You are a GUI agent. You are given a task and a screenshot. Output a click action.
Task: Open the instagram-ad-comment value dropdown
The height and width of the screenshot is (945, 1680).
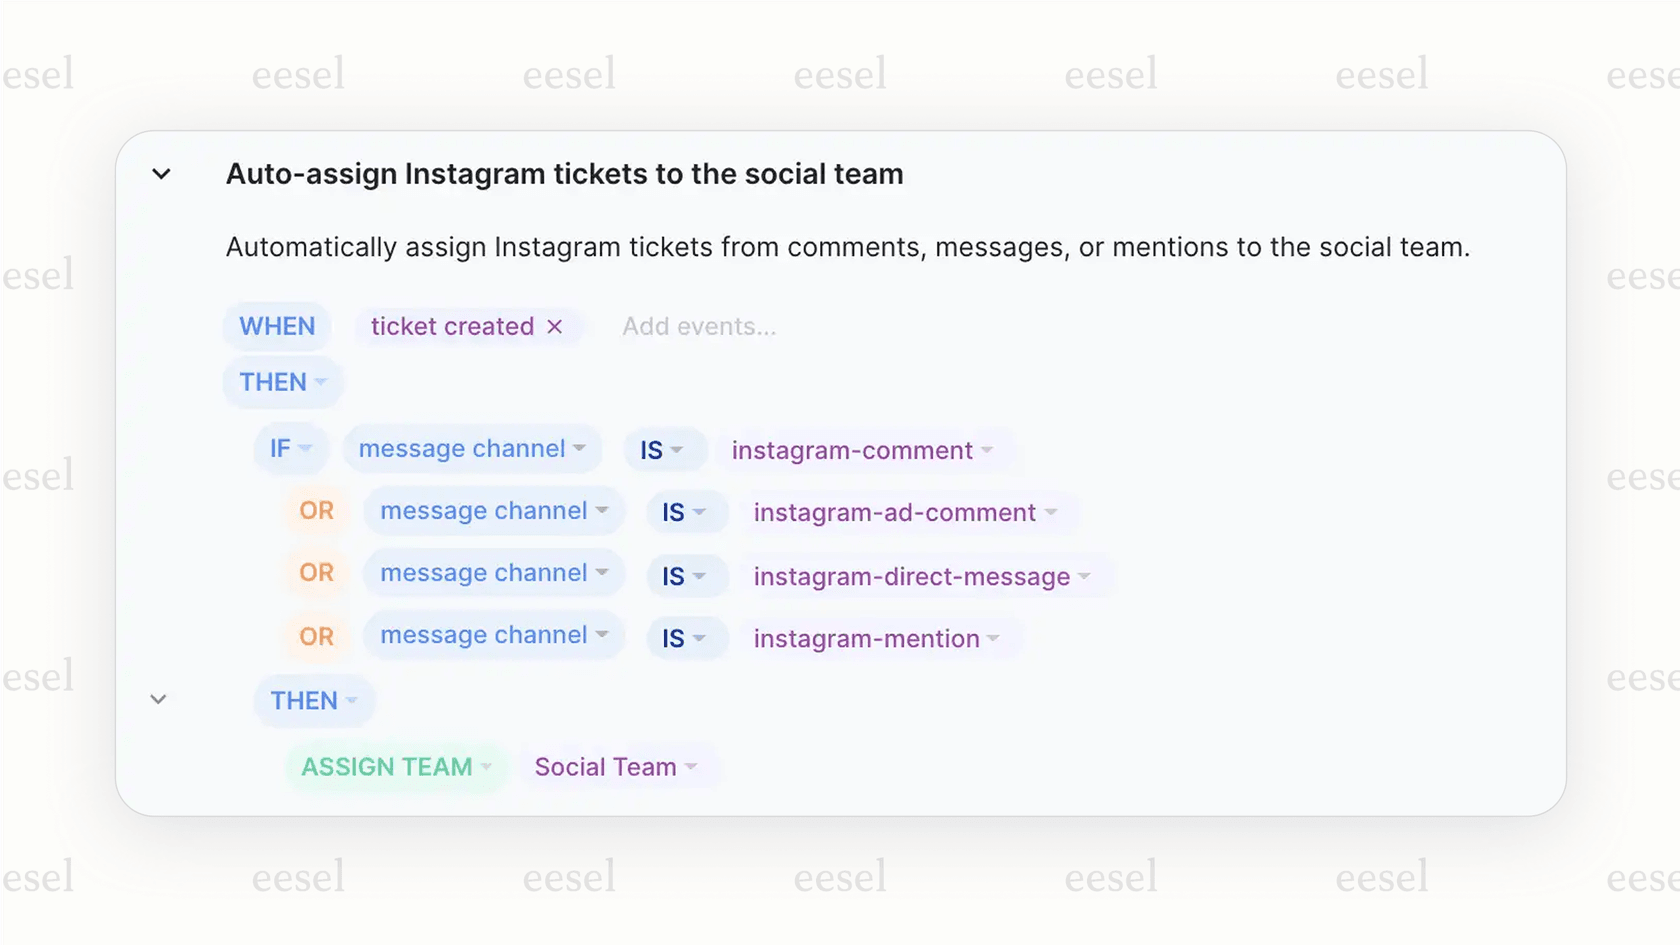(904, 512)
